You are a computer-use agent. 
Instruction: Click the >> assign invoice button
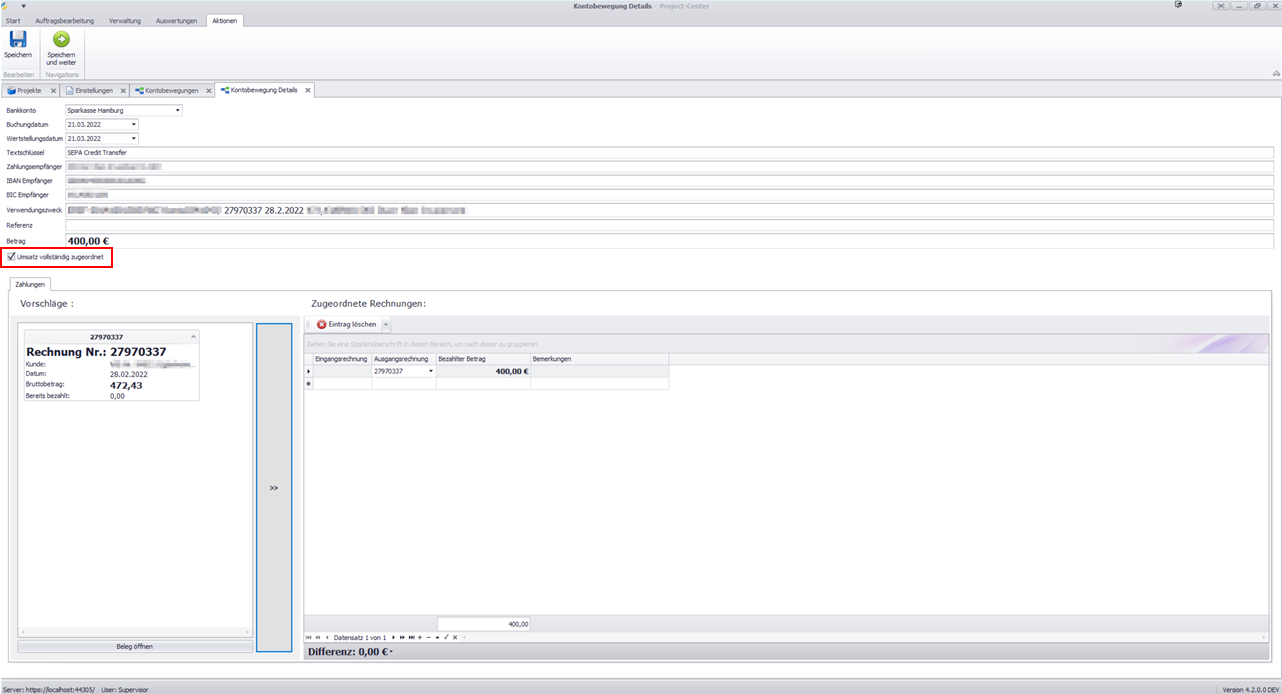274,488
